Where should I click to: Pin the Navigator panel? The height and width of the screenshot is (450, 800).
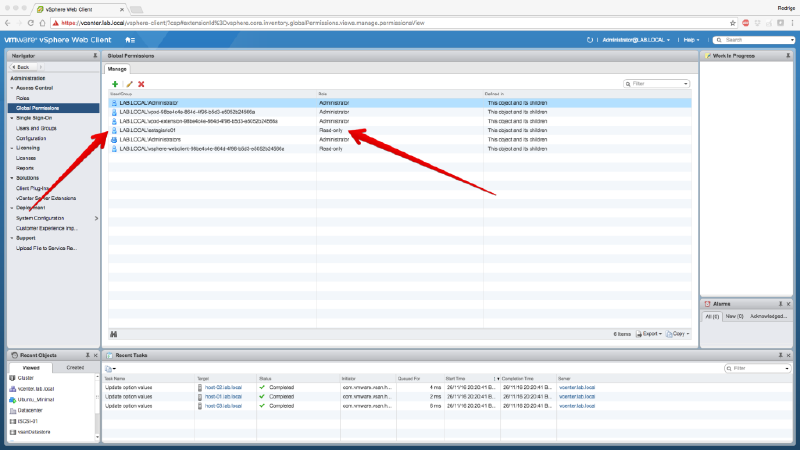(95, 56)
